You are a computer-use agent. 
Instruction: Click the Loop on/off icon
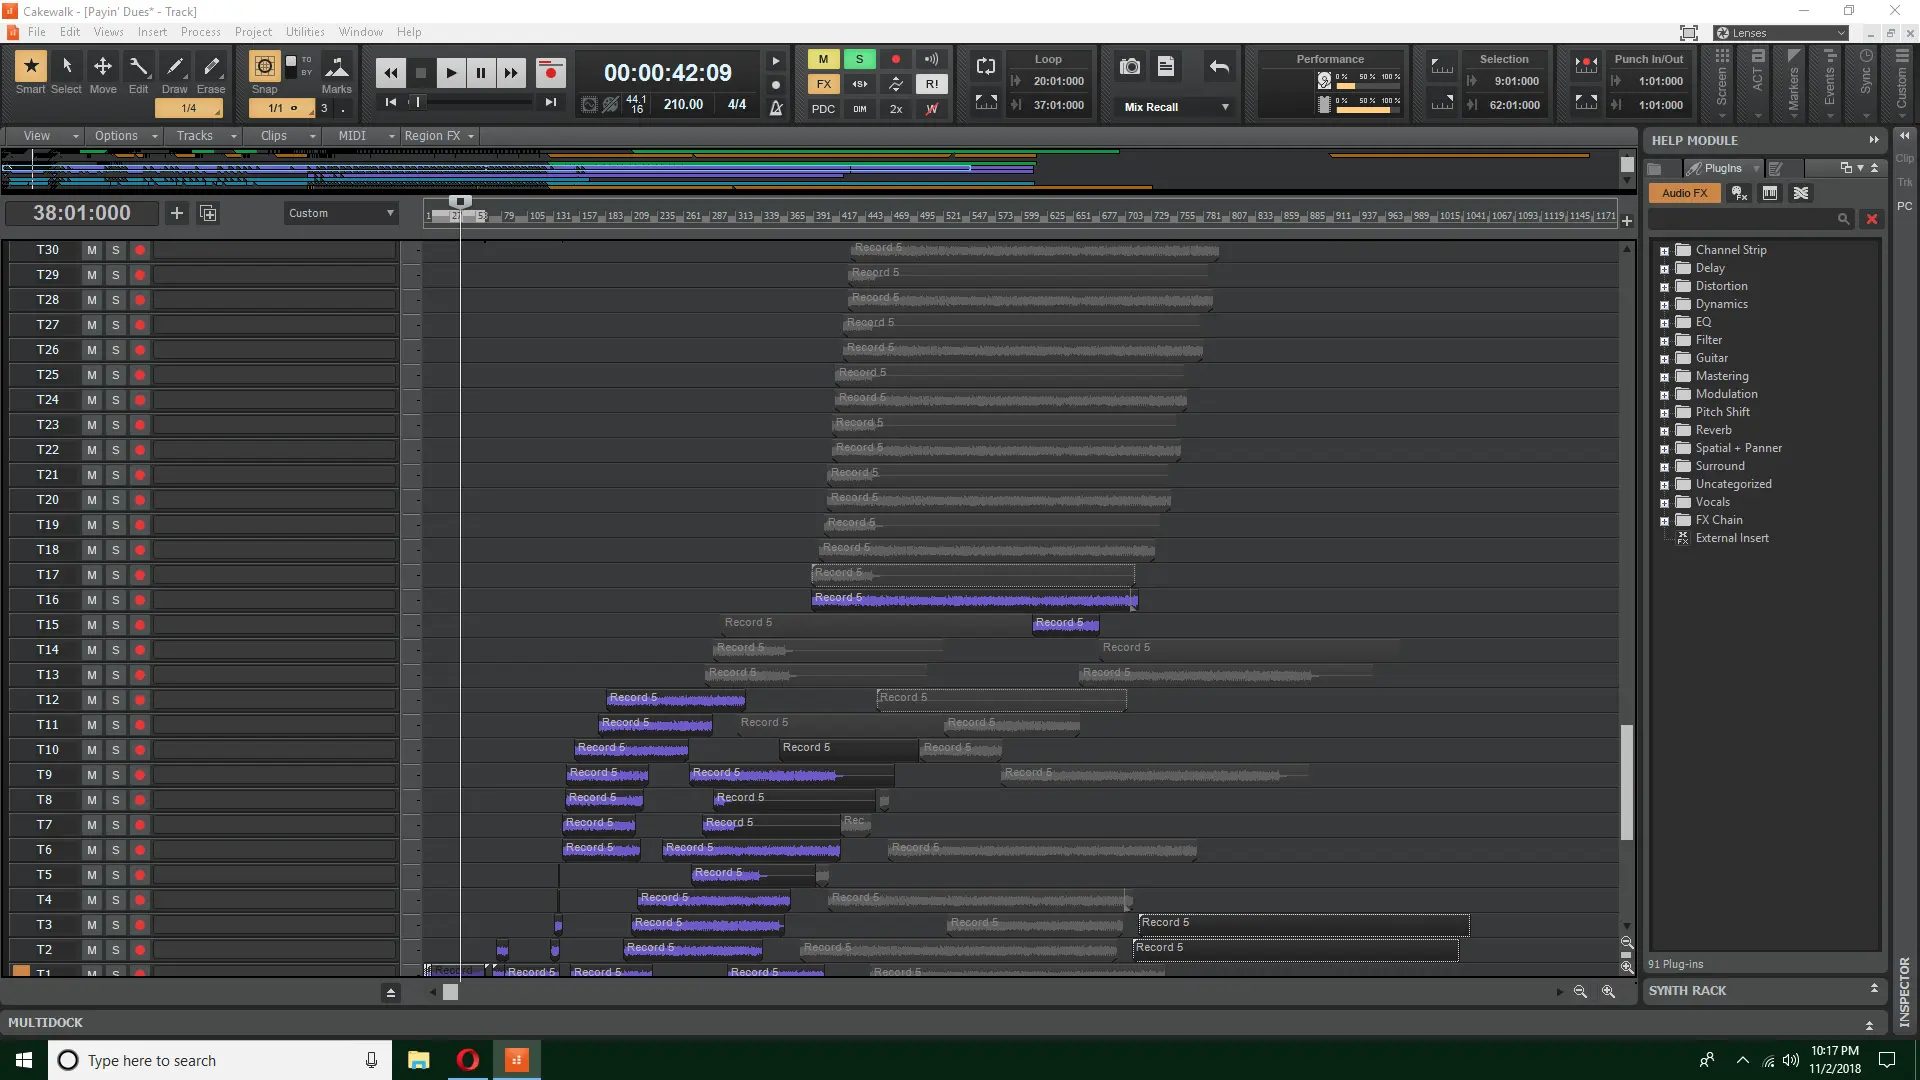tap(986, 67)
